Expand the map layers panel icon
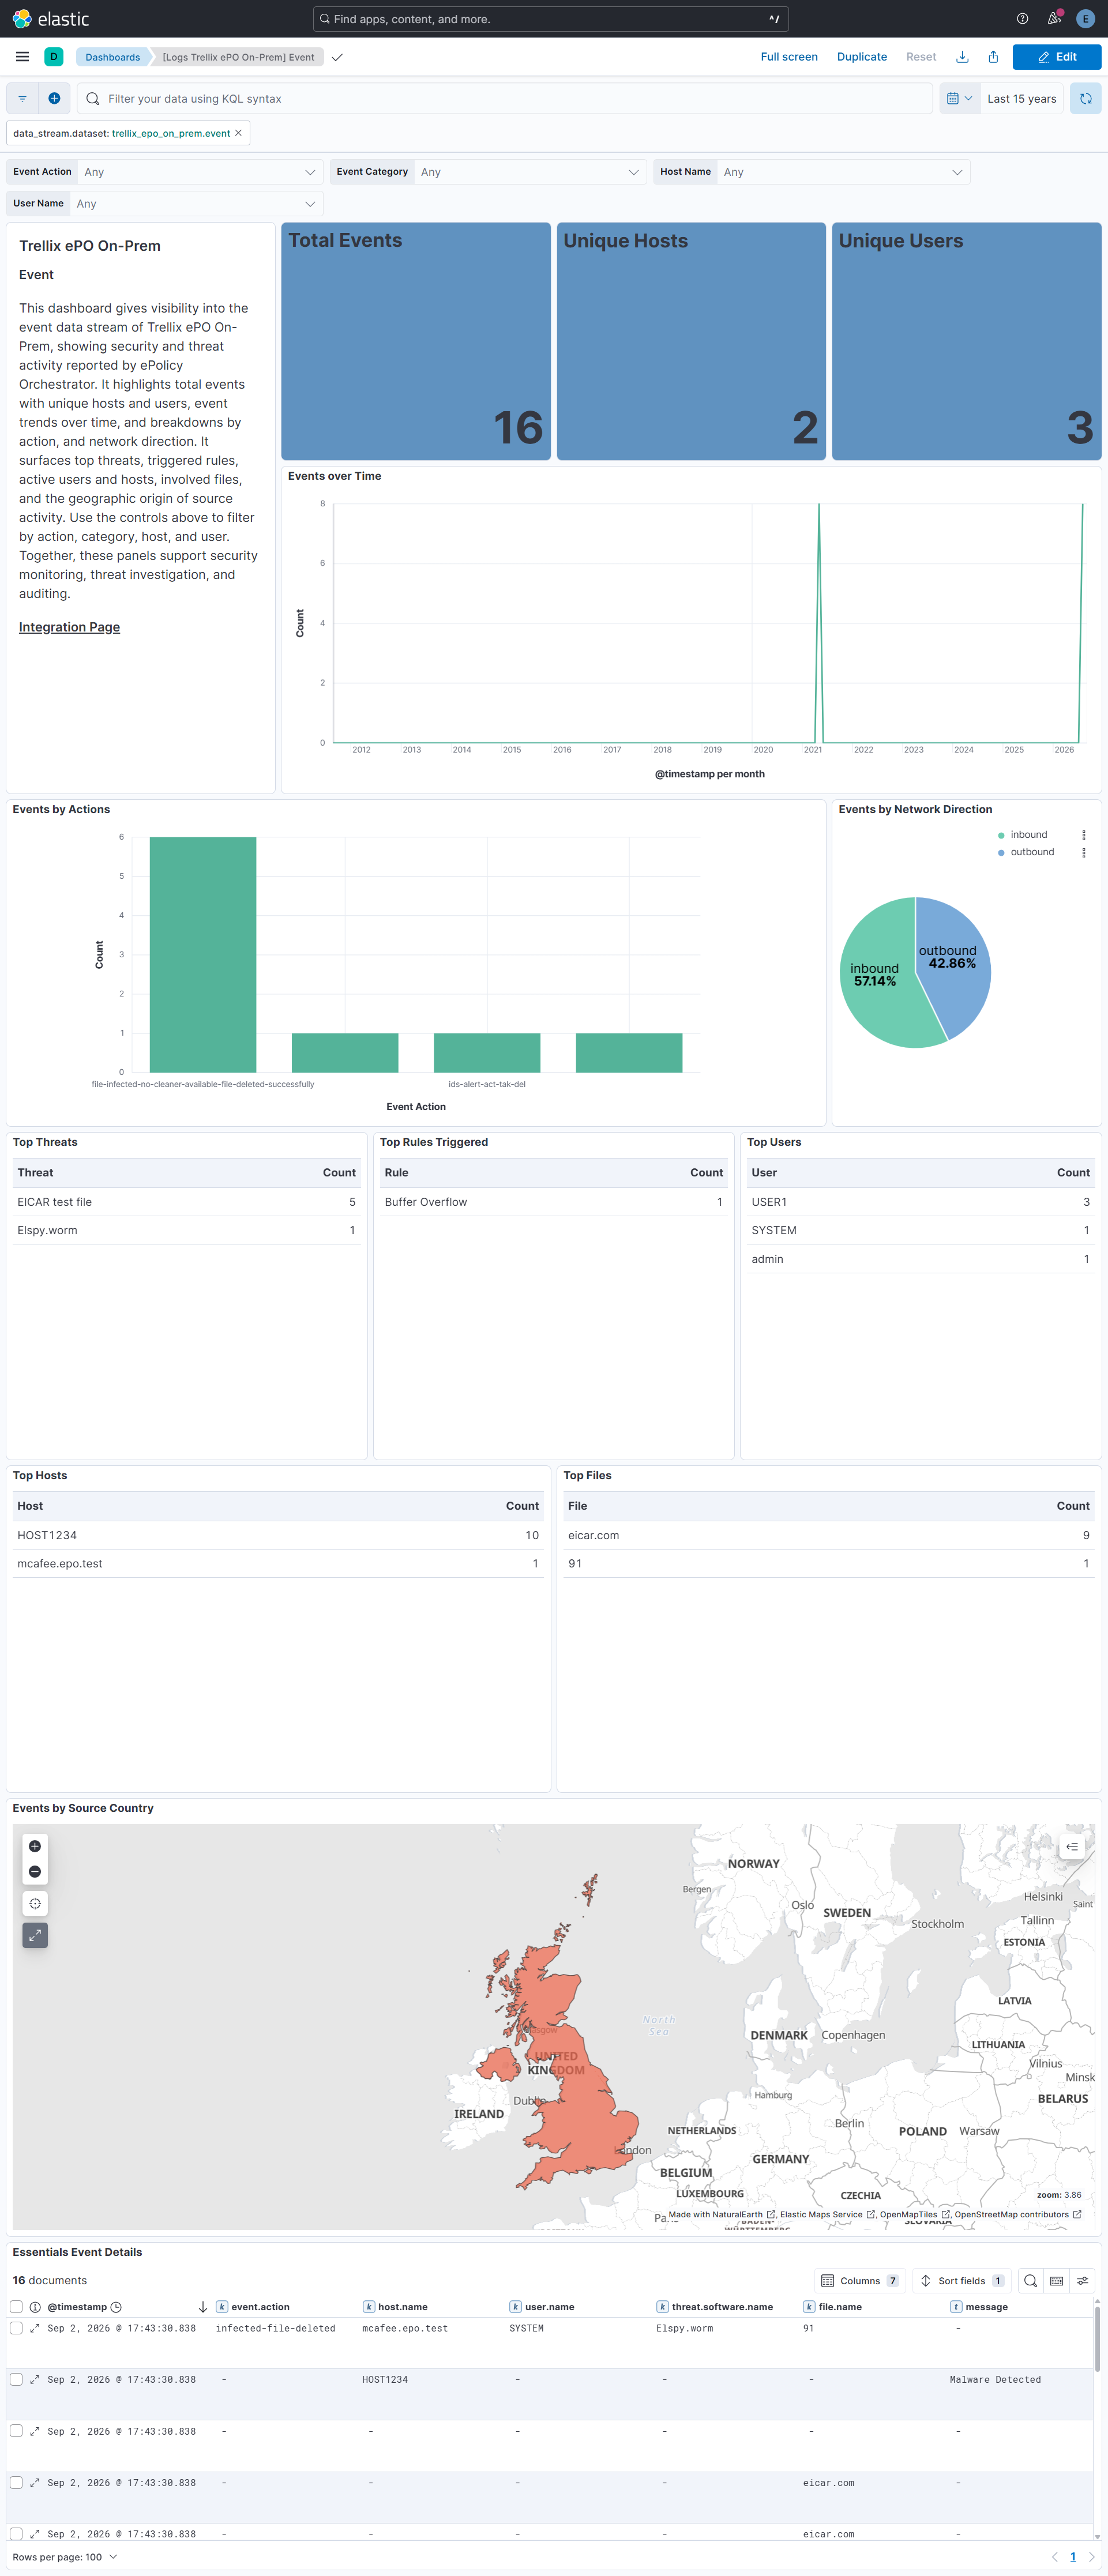This screenshot has height=2576, width=1108. [1072, 1847]
